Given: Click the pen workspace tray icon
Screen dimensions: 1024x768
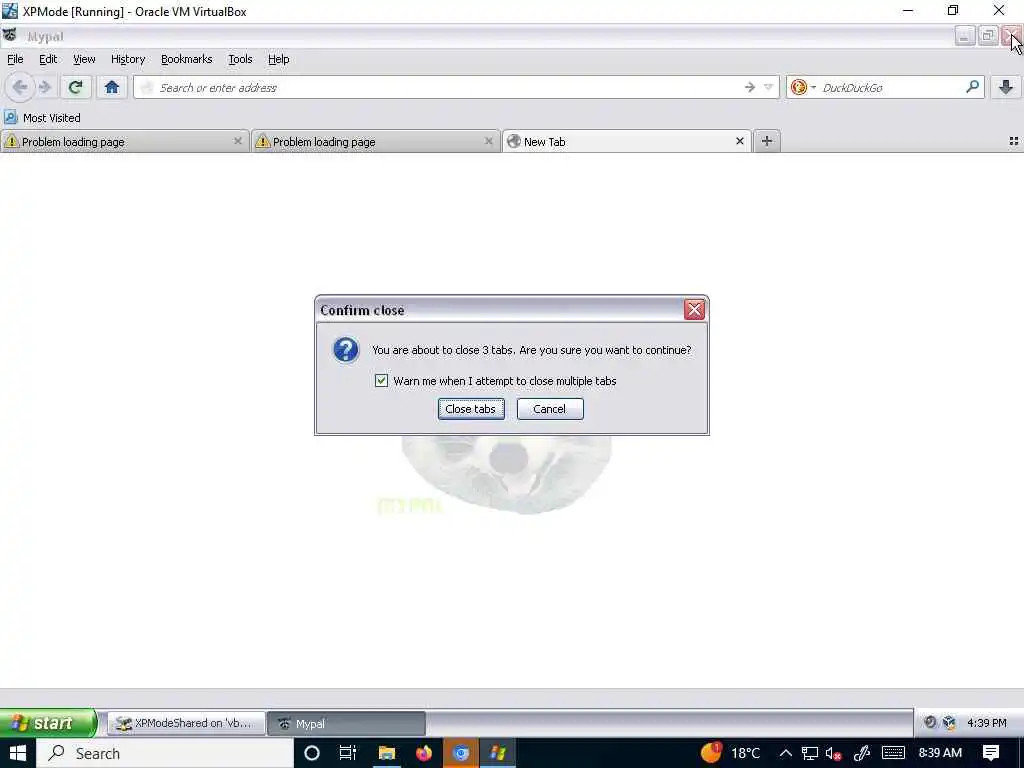Looking at the screenshot, I should [x=862, y=753].
